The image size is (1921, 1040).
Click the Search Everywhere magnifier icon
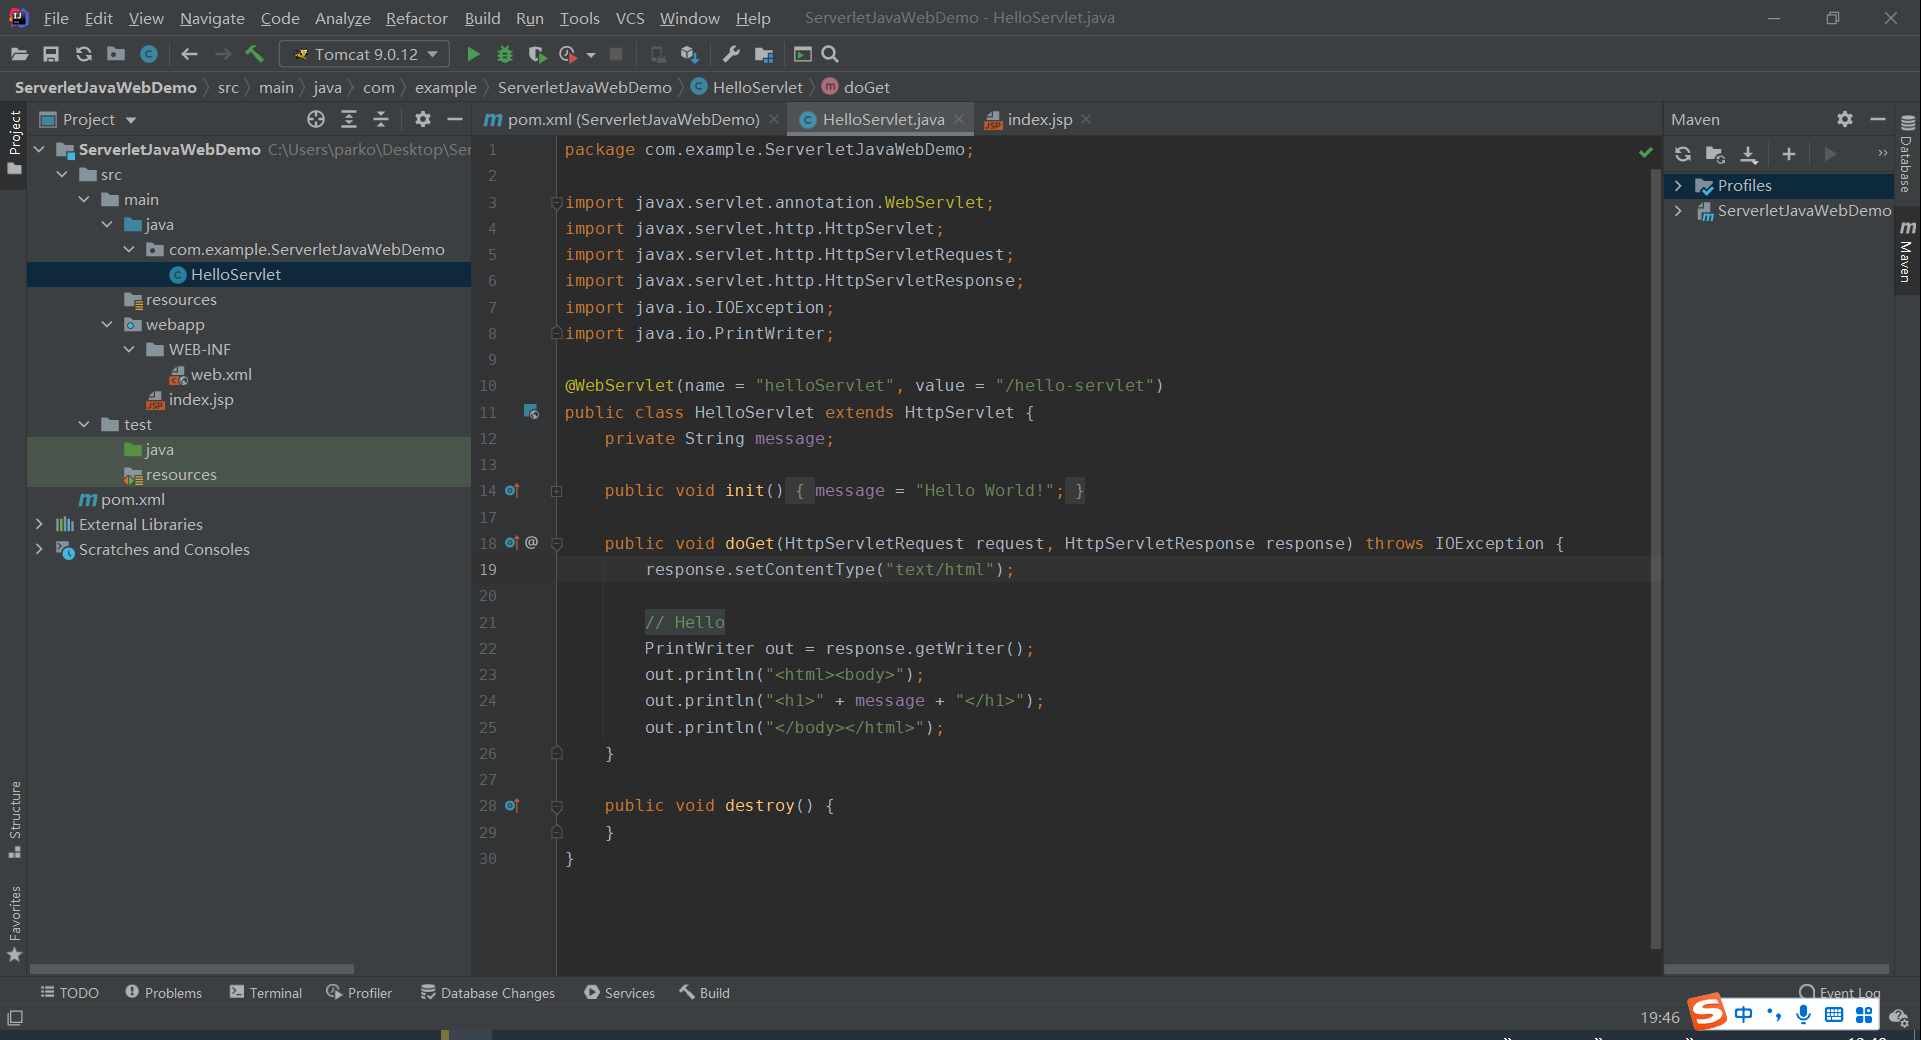[x=830, y=54]
